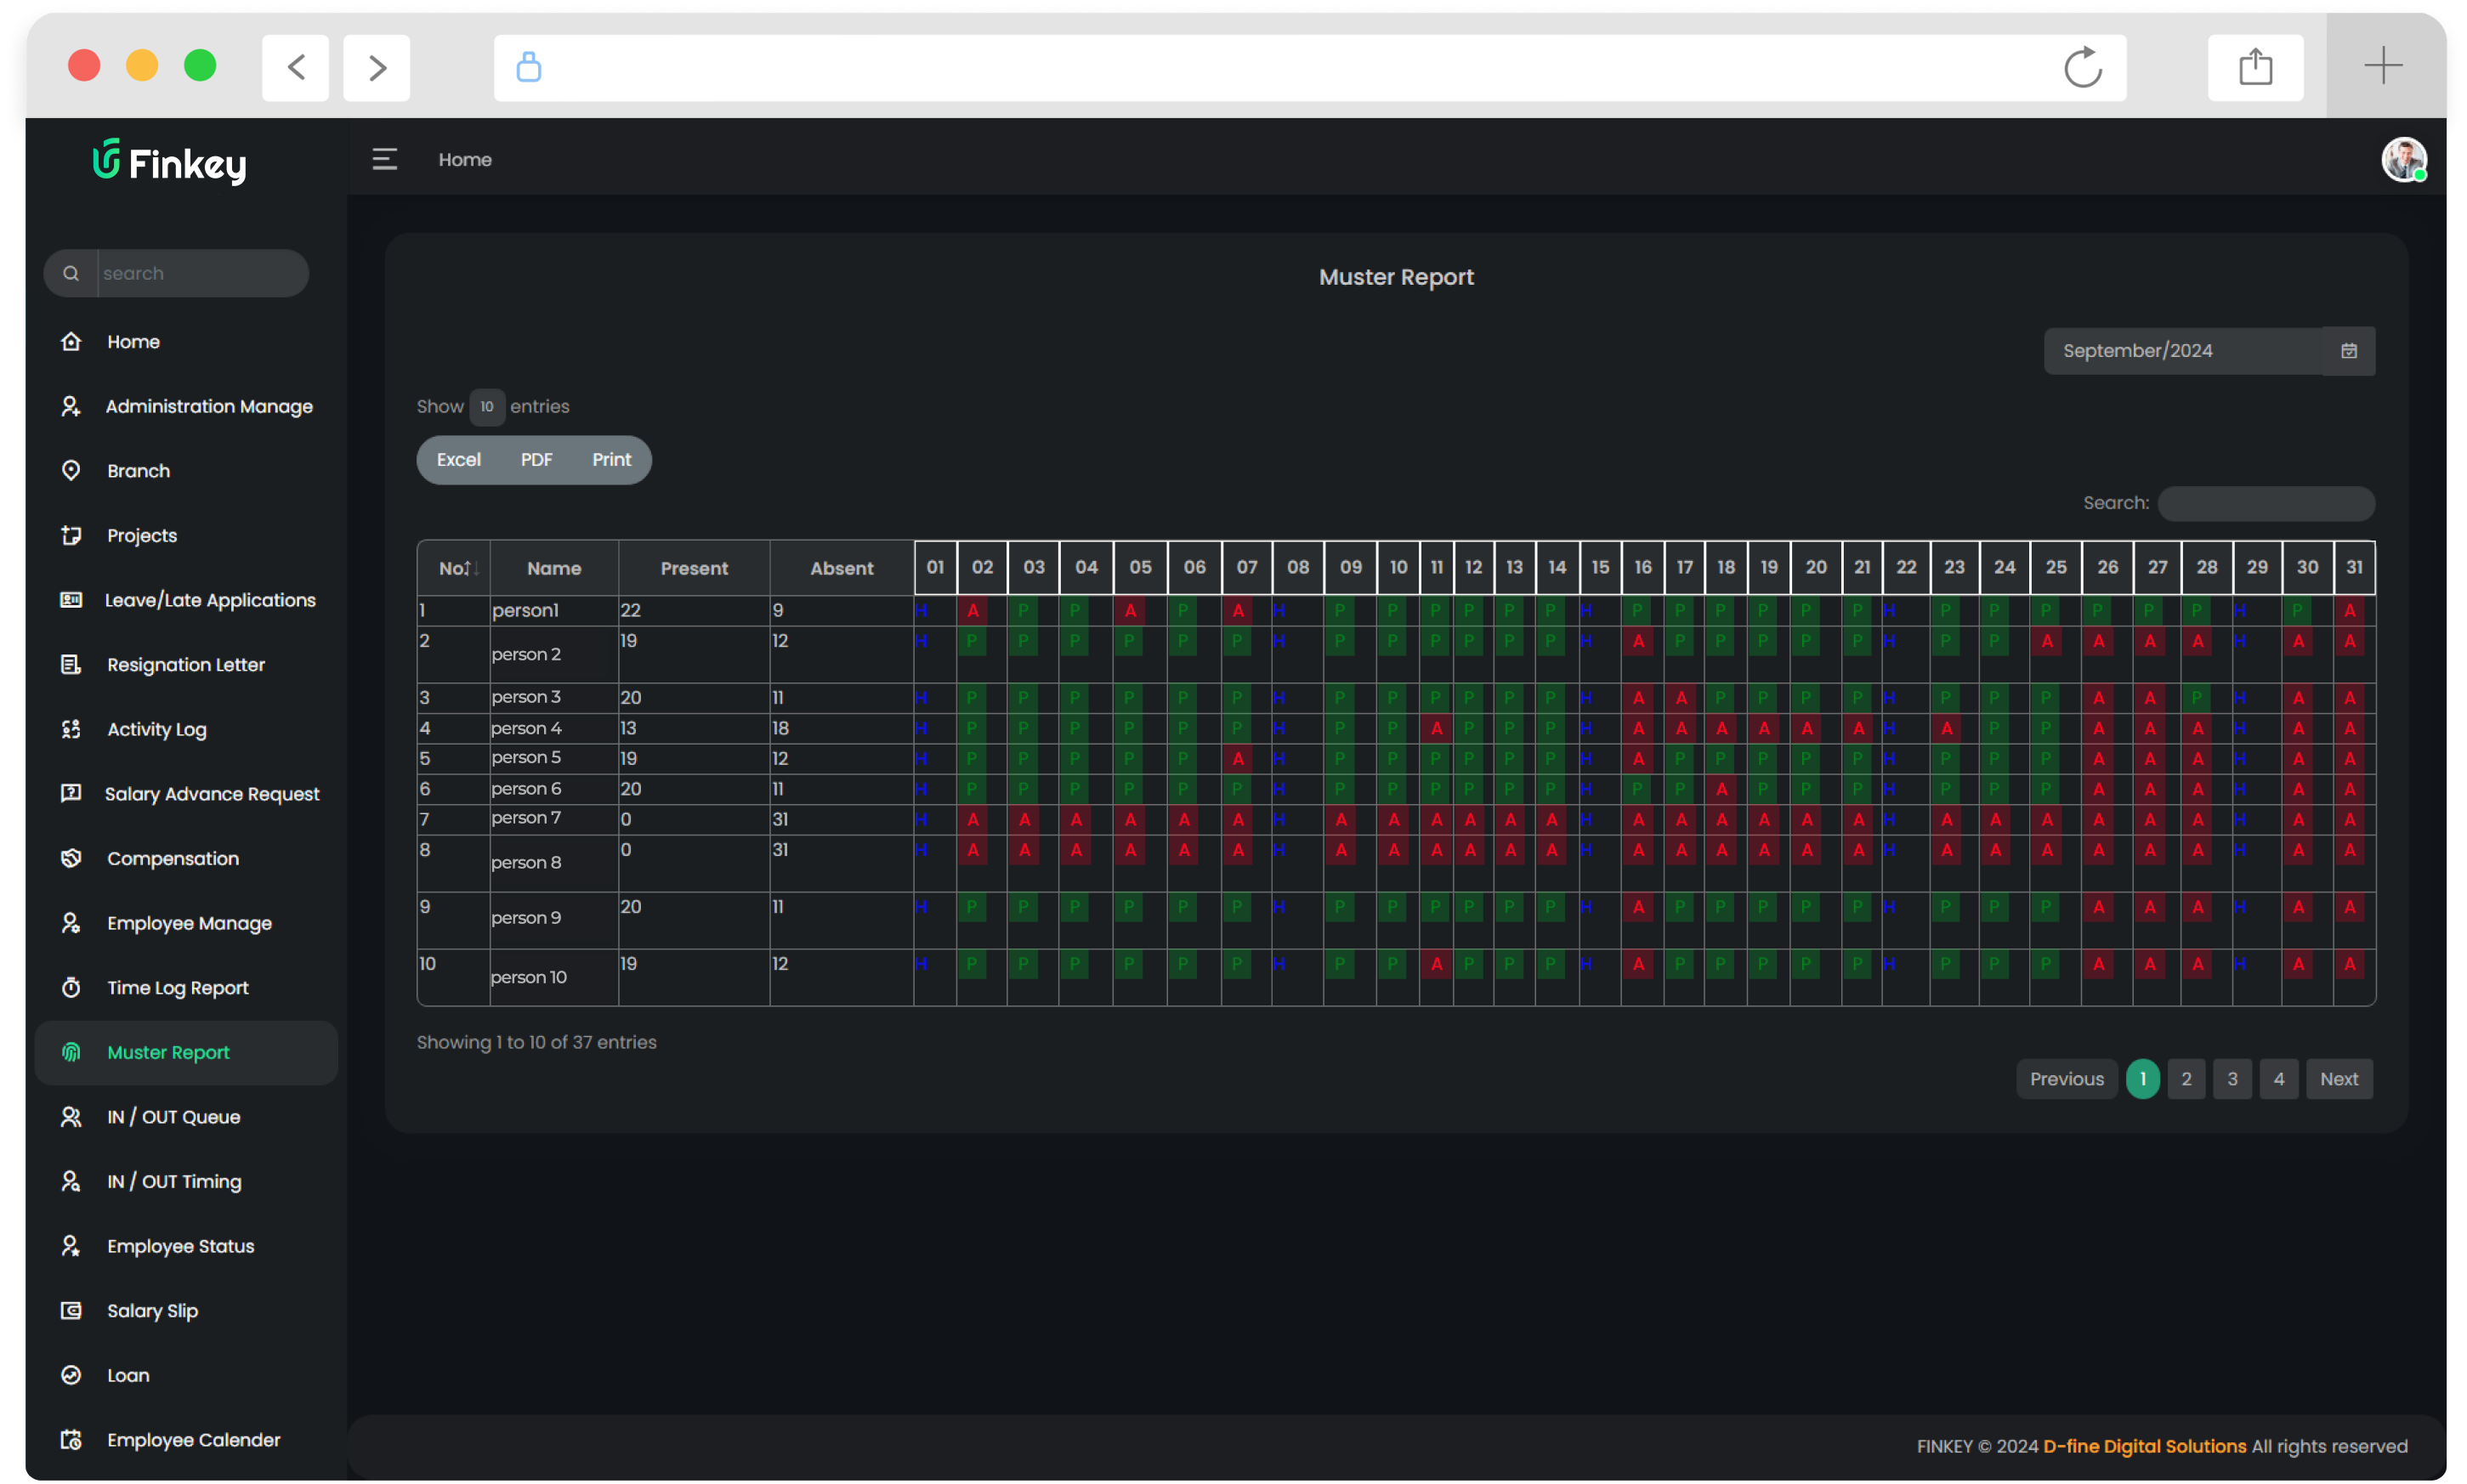Go to IN / OUT Queue page
Screen dimensions: 2467x1484
(173, 1117)
